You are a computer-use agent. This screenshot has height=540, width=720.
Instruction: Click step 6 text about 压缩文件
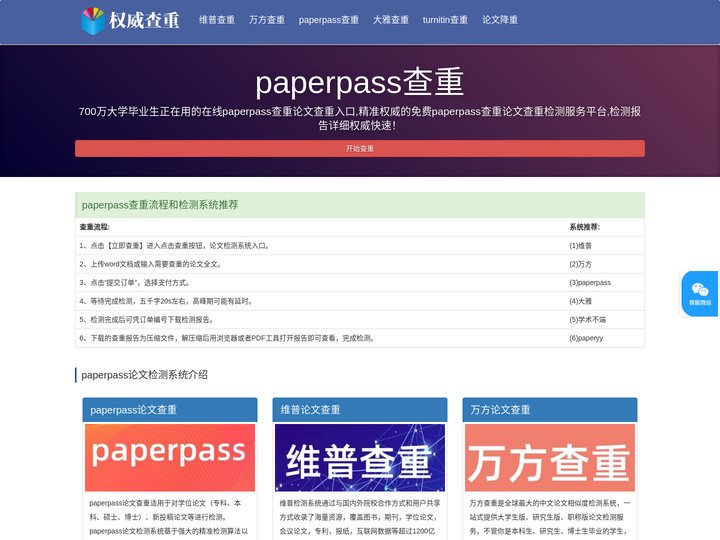(x=228, y=338)
